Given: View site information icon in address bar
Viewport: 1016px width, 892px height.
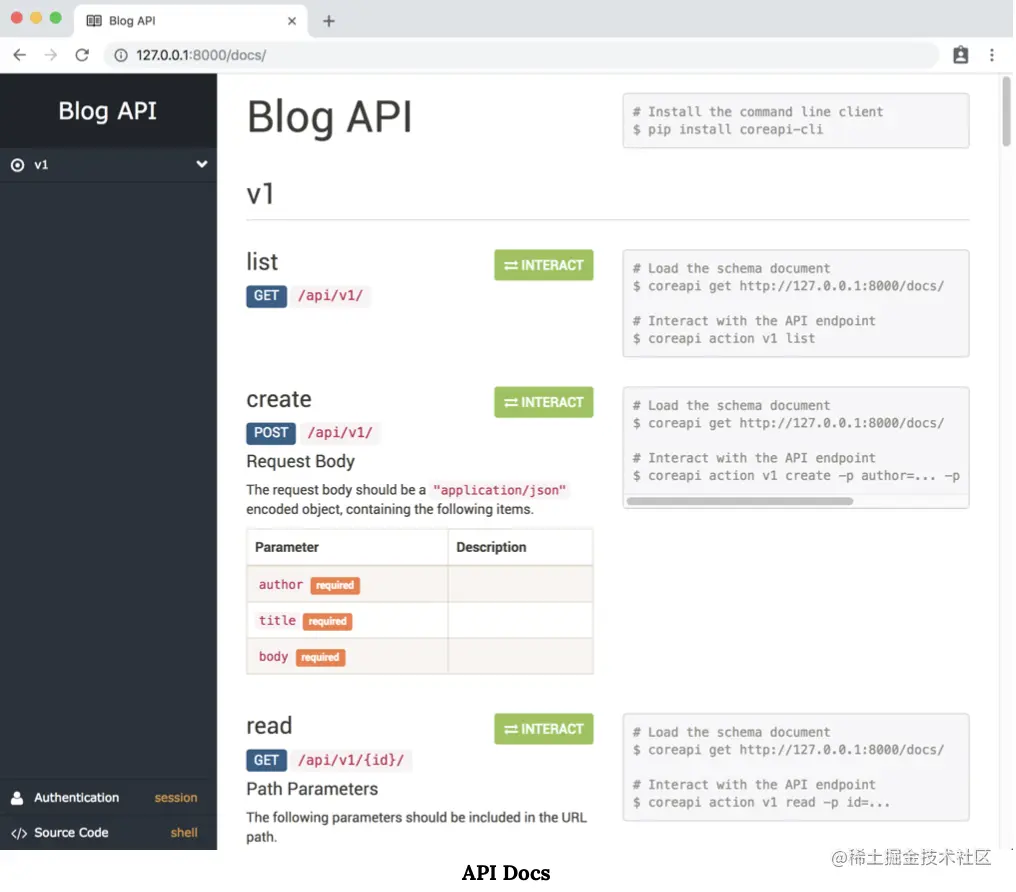Looking at the screenshot, I should [x=121, y=55].
